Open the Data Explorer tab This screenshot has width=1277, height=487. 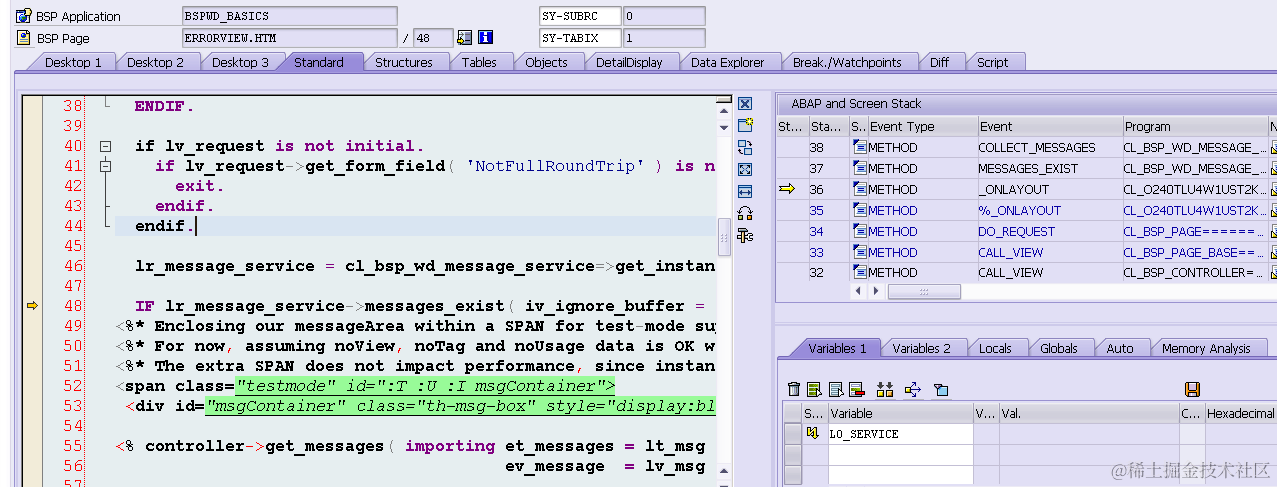pyautogui.click(x=727, y=62)
